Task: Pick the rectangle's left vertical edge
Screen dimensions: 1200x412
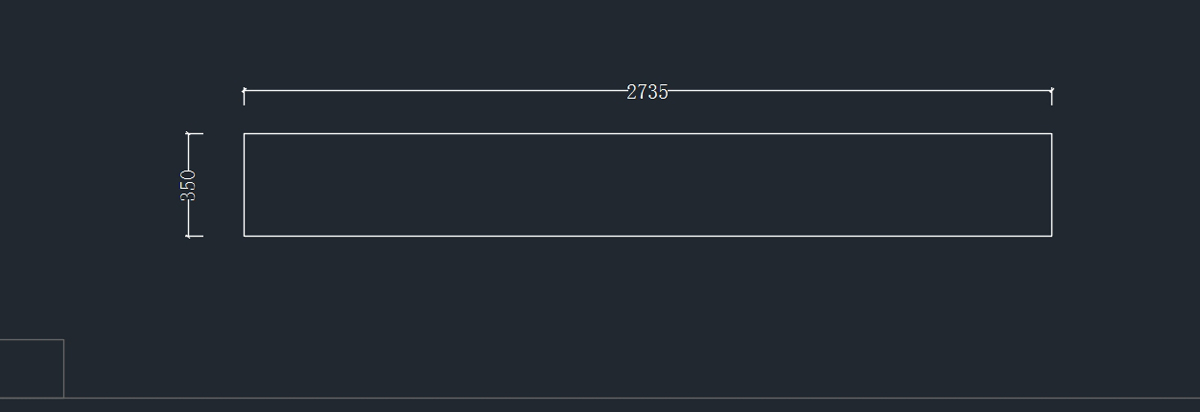Action: tap(244, 185)
